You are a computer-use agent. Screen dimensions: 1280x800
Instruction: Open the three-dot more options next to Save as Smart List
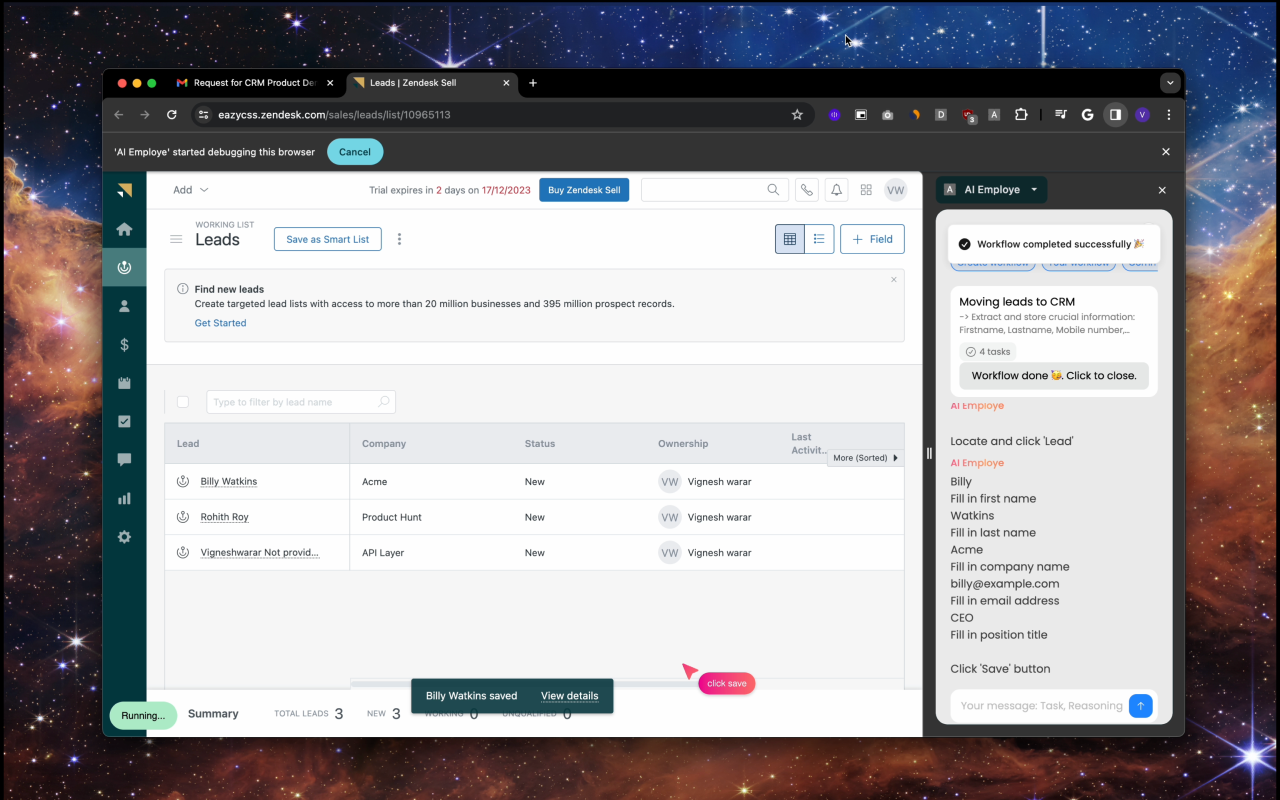(399, 239)
